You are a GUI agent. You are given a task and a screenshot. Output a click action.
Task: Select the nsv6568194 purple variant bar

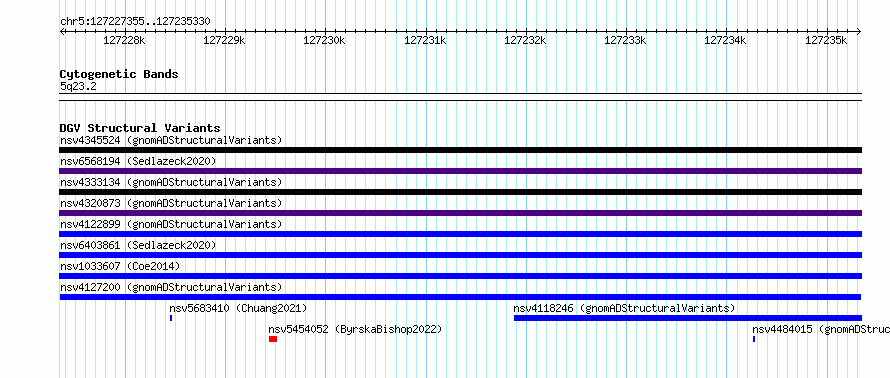460,171
